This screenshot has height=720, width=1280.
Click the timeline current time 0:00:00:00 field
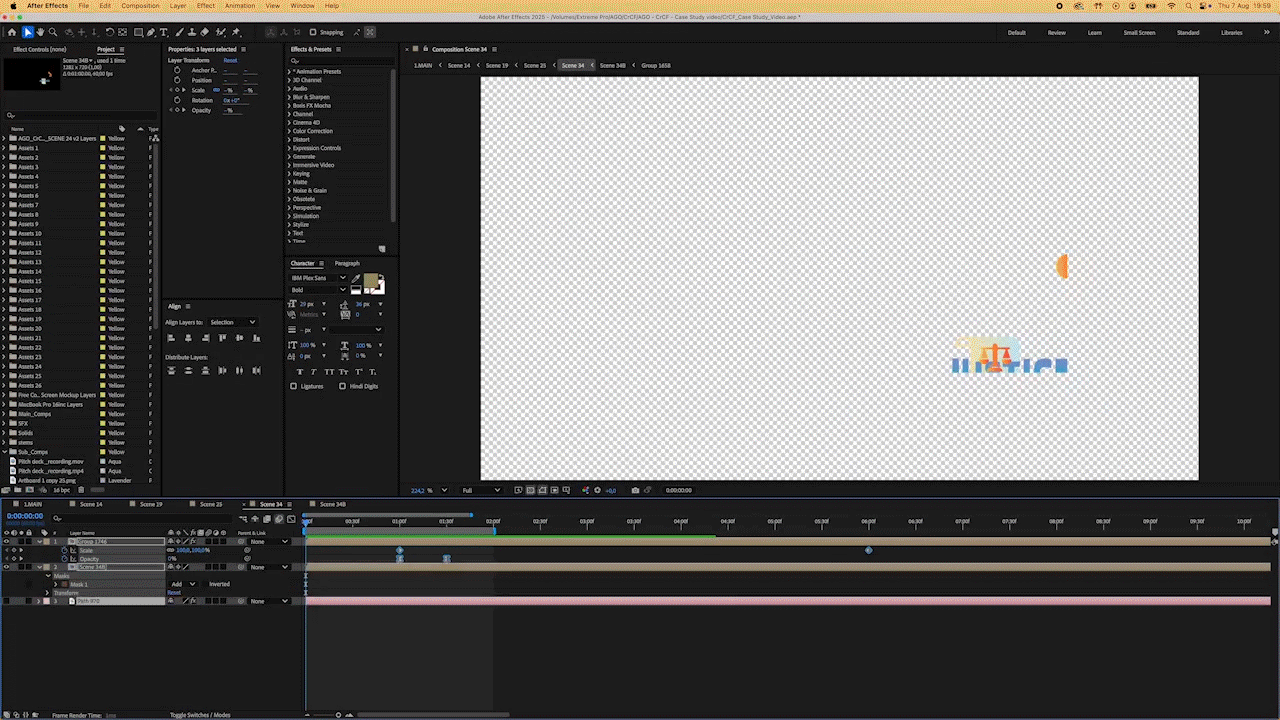(25, 516)
